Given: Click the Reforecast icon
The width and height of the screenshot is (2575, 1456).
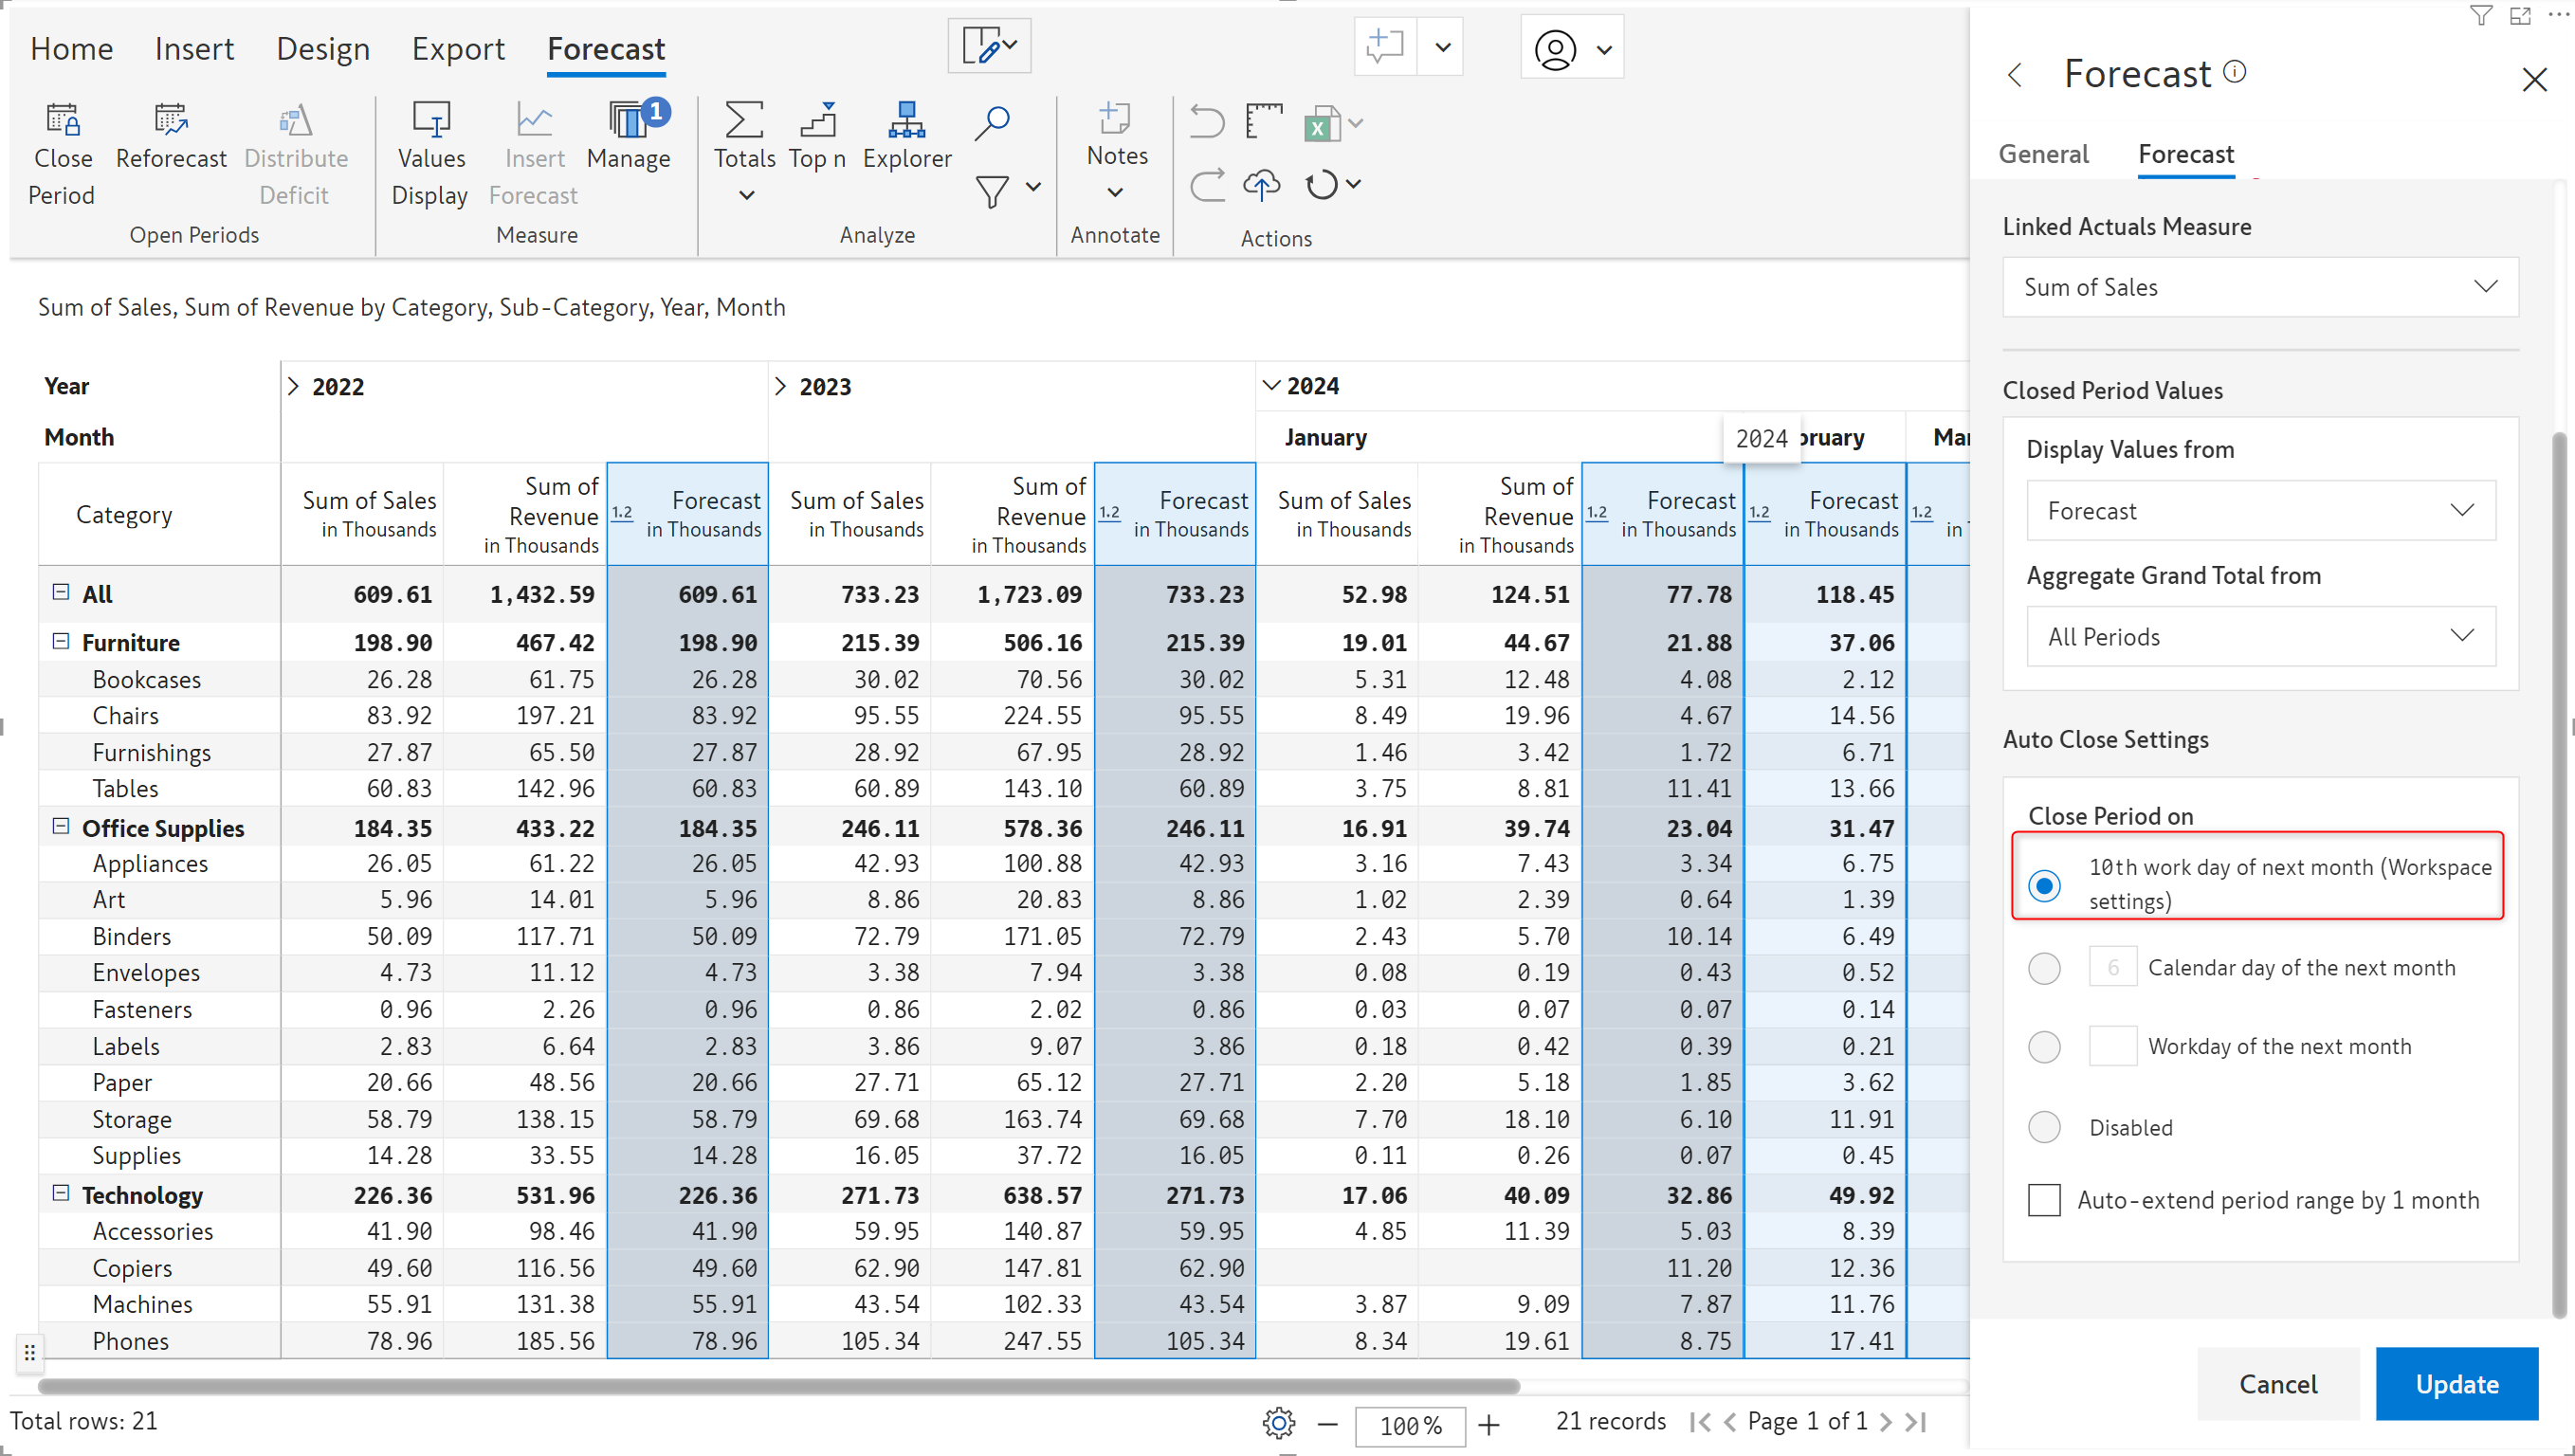Looking at the screenshot, I should pos(171,121).
